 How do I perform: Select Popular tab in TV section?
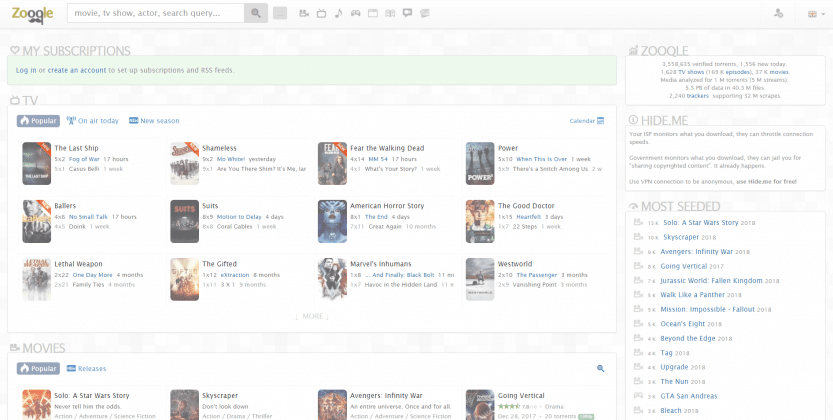click(38, 121)
